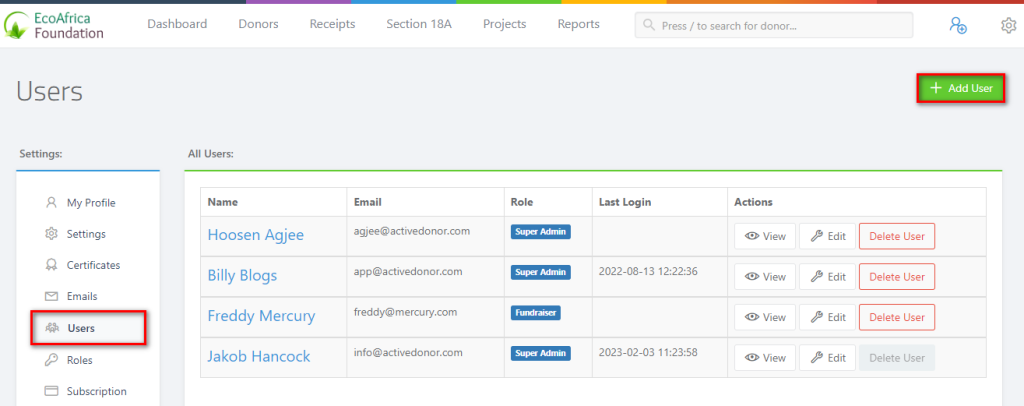This screenshot has height=406, width=1024.
Task: View user Freddy Mercury
Action: pos(765,317)
